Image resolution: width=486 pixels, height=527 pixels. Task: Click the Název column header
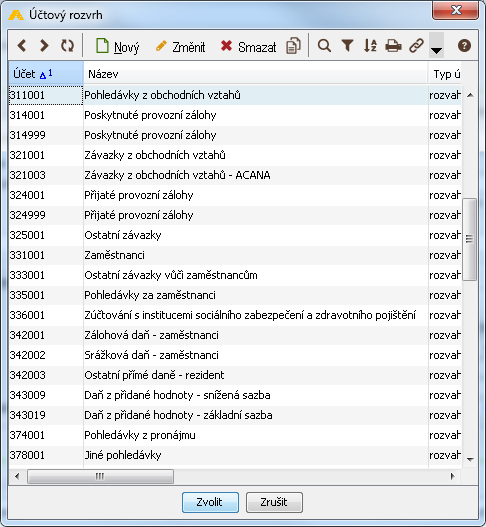tap(256, 74)
